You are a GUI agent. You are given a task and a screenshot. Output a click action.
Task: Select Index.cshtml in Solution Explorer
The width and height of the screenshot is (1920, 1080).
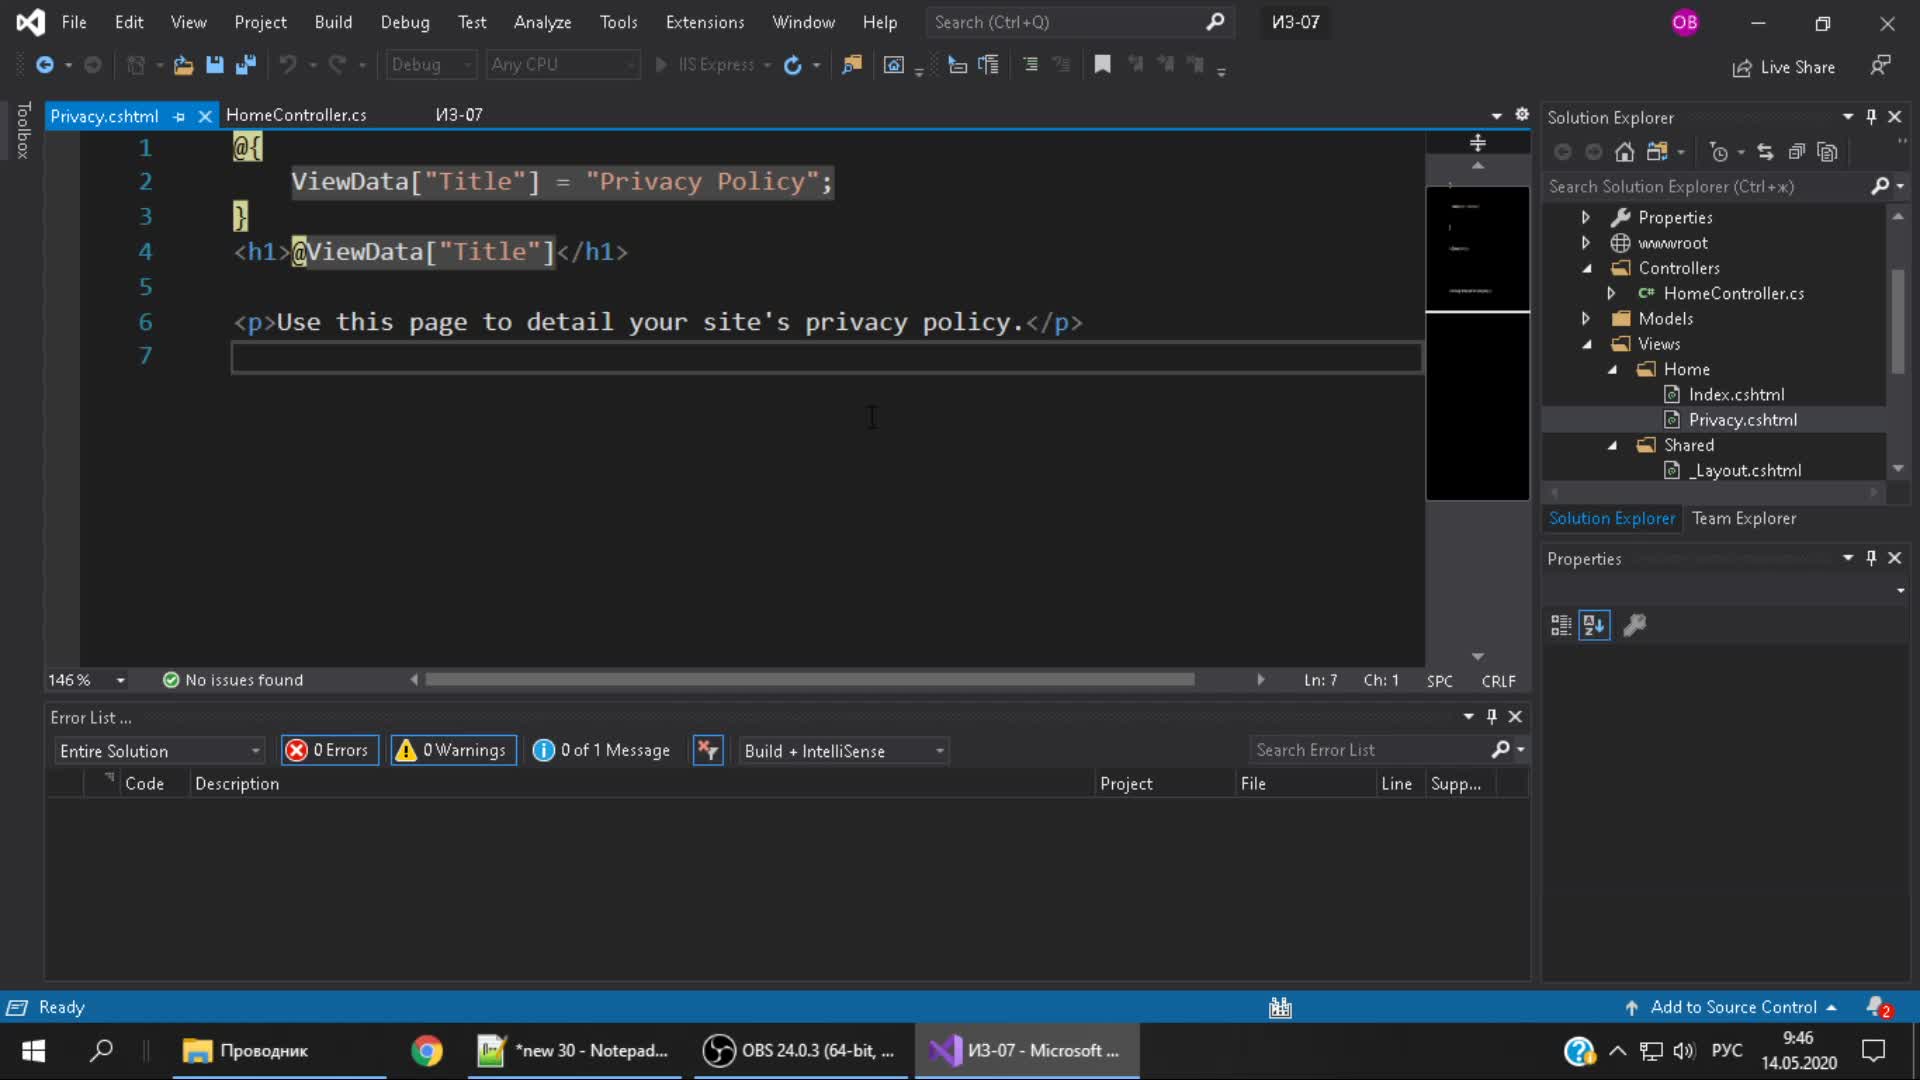(1736, 395)
